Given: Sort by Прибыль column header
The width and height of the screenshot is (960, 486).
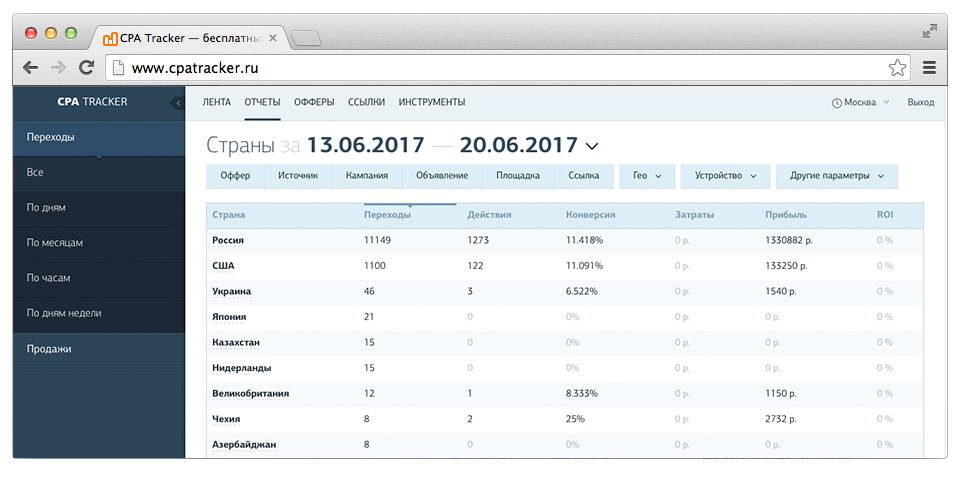Looking at the screenshot, I should (786, 215).
